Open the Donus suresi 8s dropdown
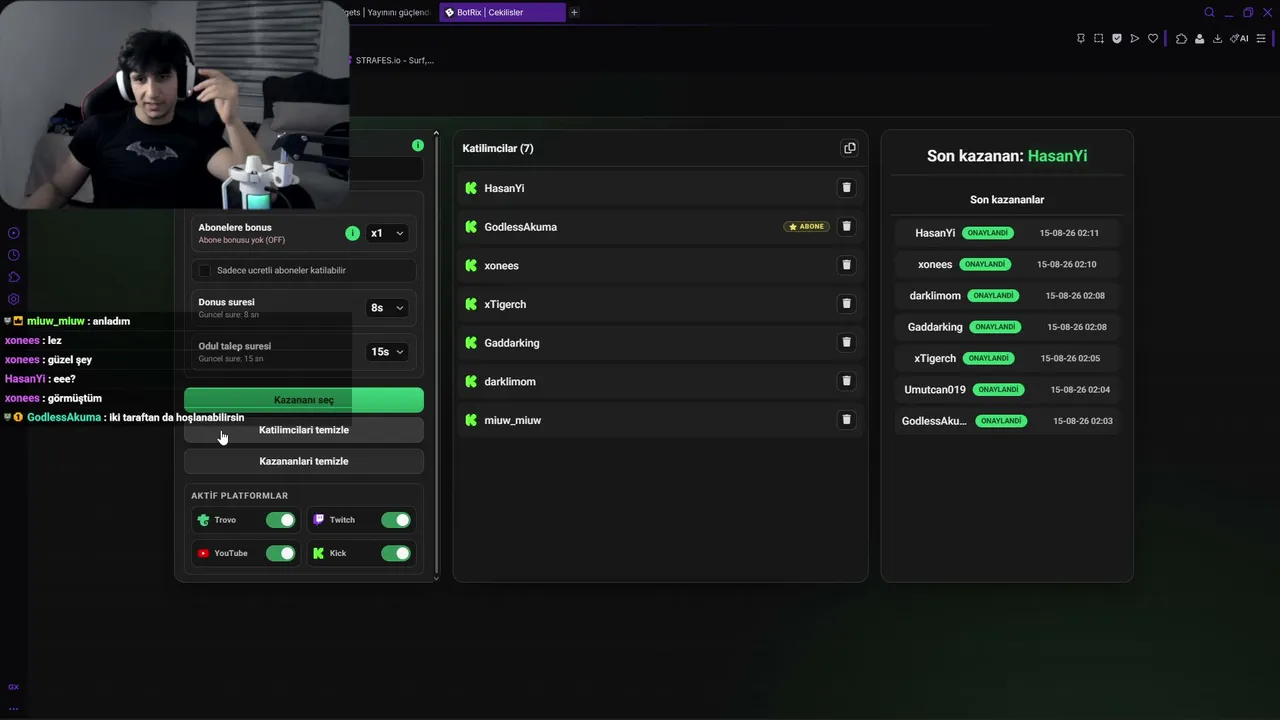Image resolution: width=1280 pixels, height=720 pixels. 387,308
